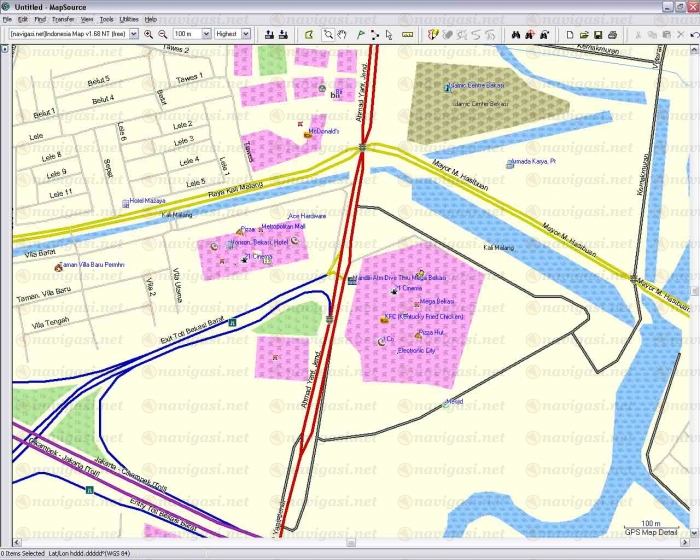Select the Distance/Bearing ruler tool
The height and width of the screenshot is (560, 700).
407,34
